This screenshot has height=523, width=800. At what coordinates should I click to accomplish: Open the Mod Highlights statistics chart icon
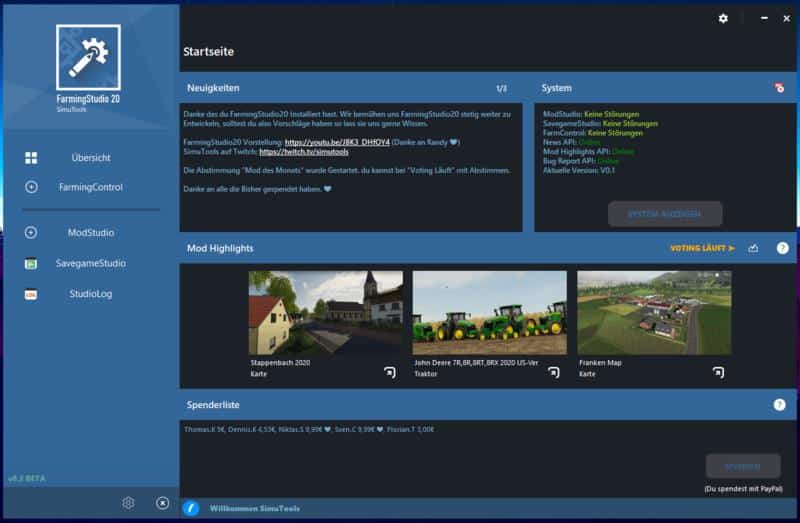click(x=753, y=248)
